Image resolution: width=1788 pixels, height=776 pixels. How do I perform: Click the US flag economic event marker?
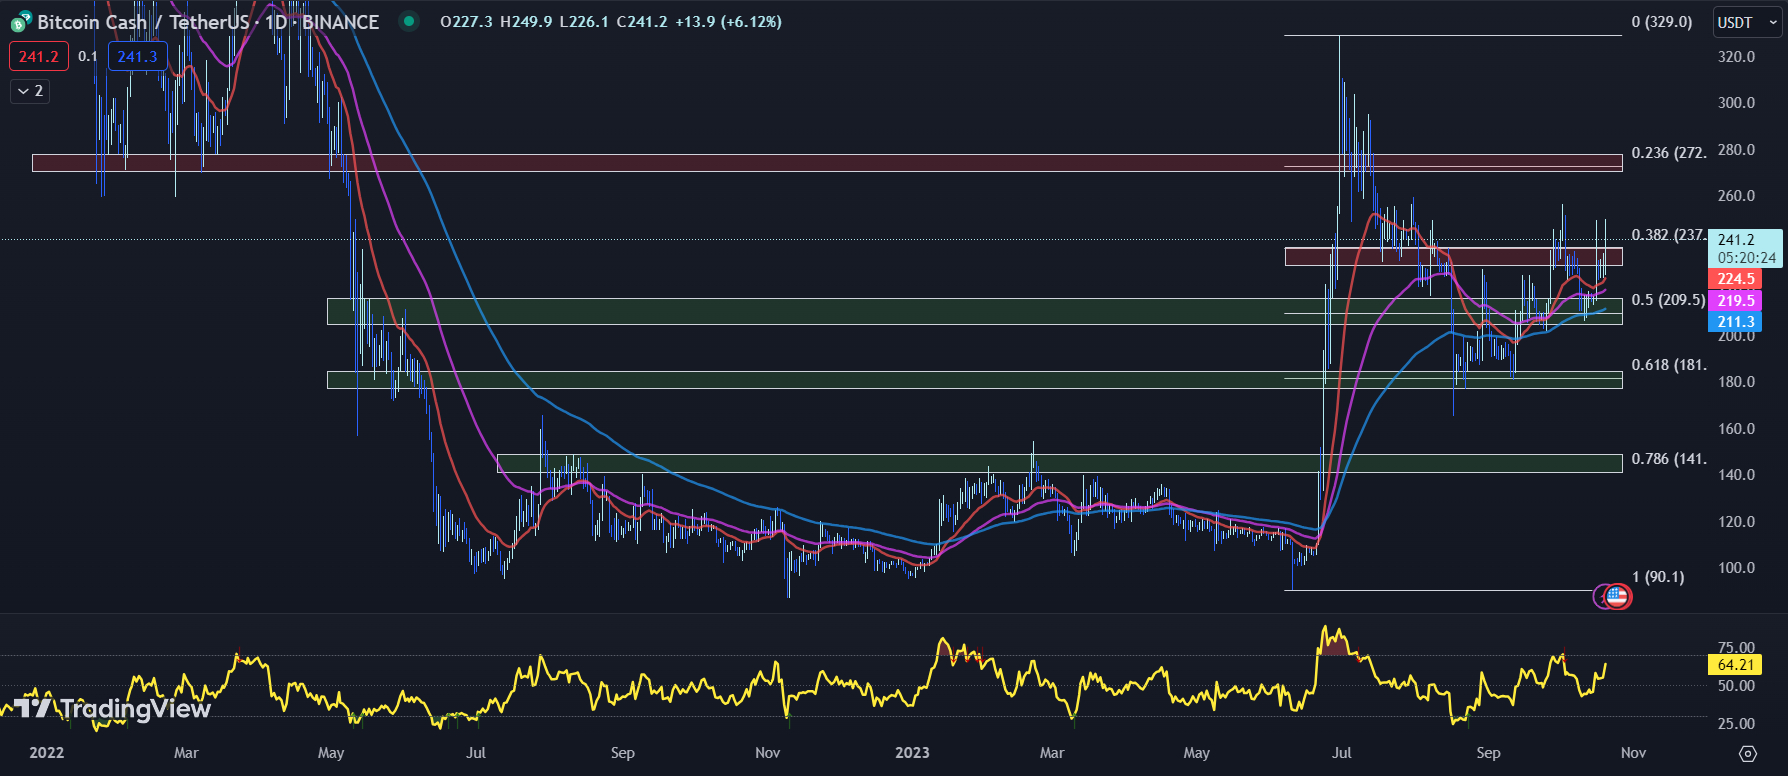(1617, 597)
